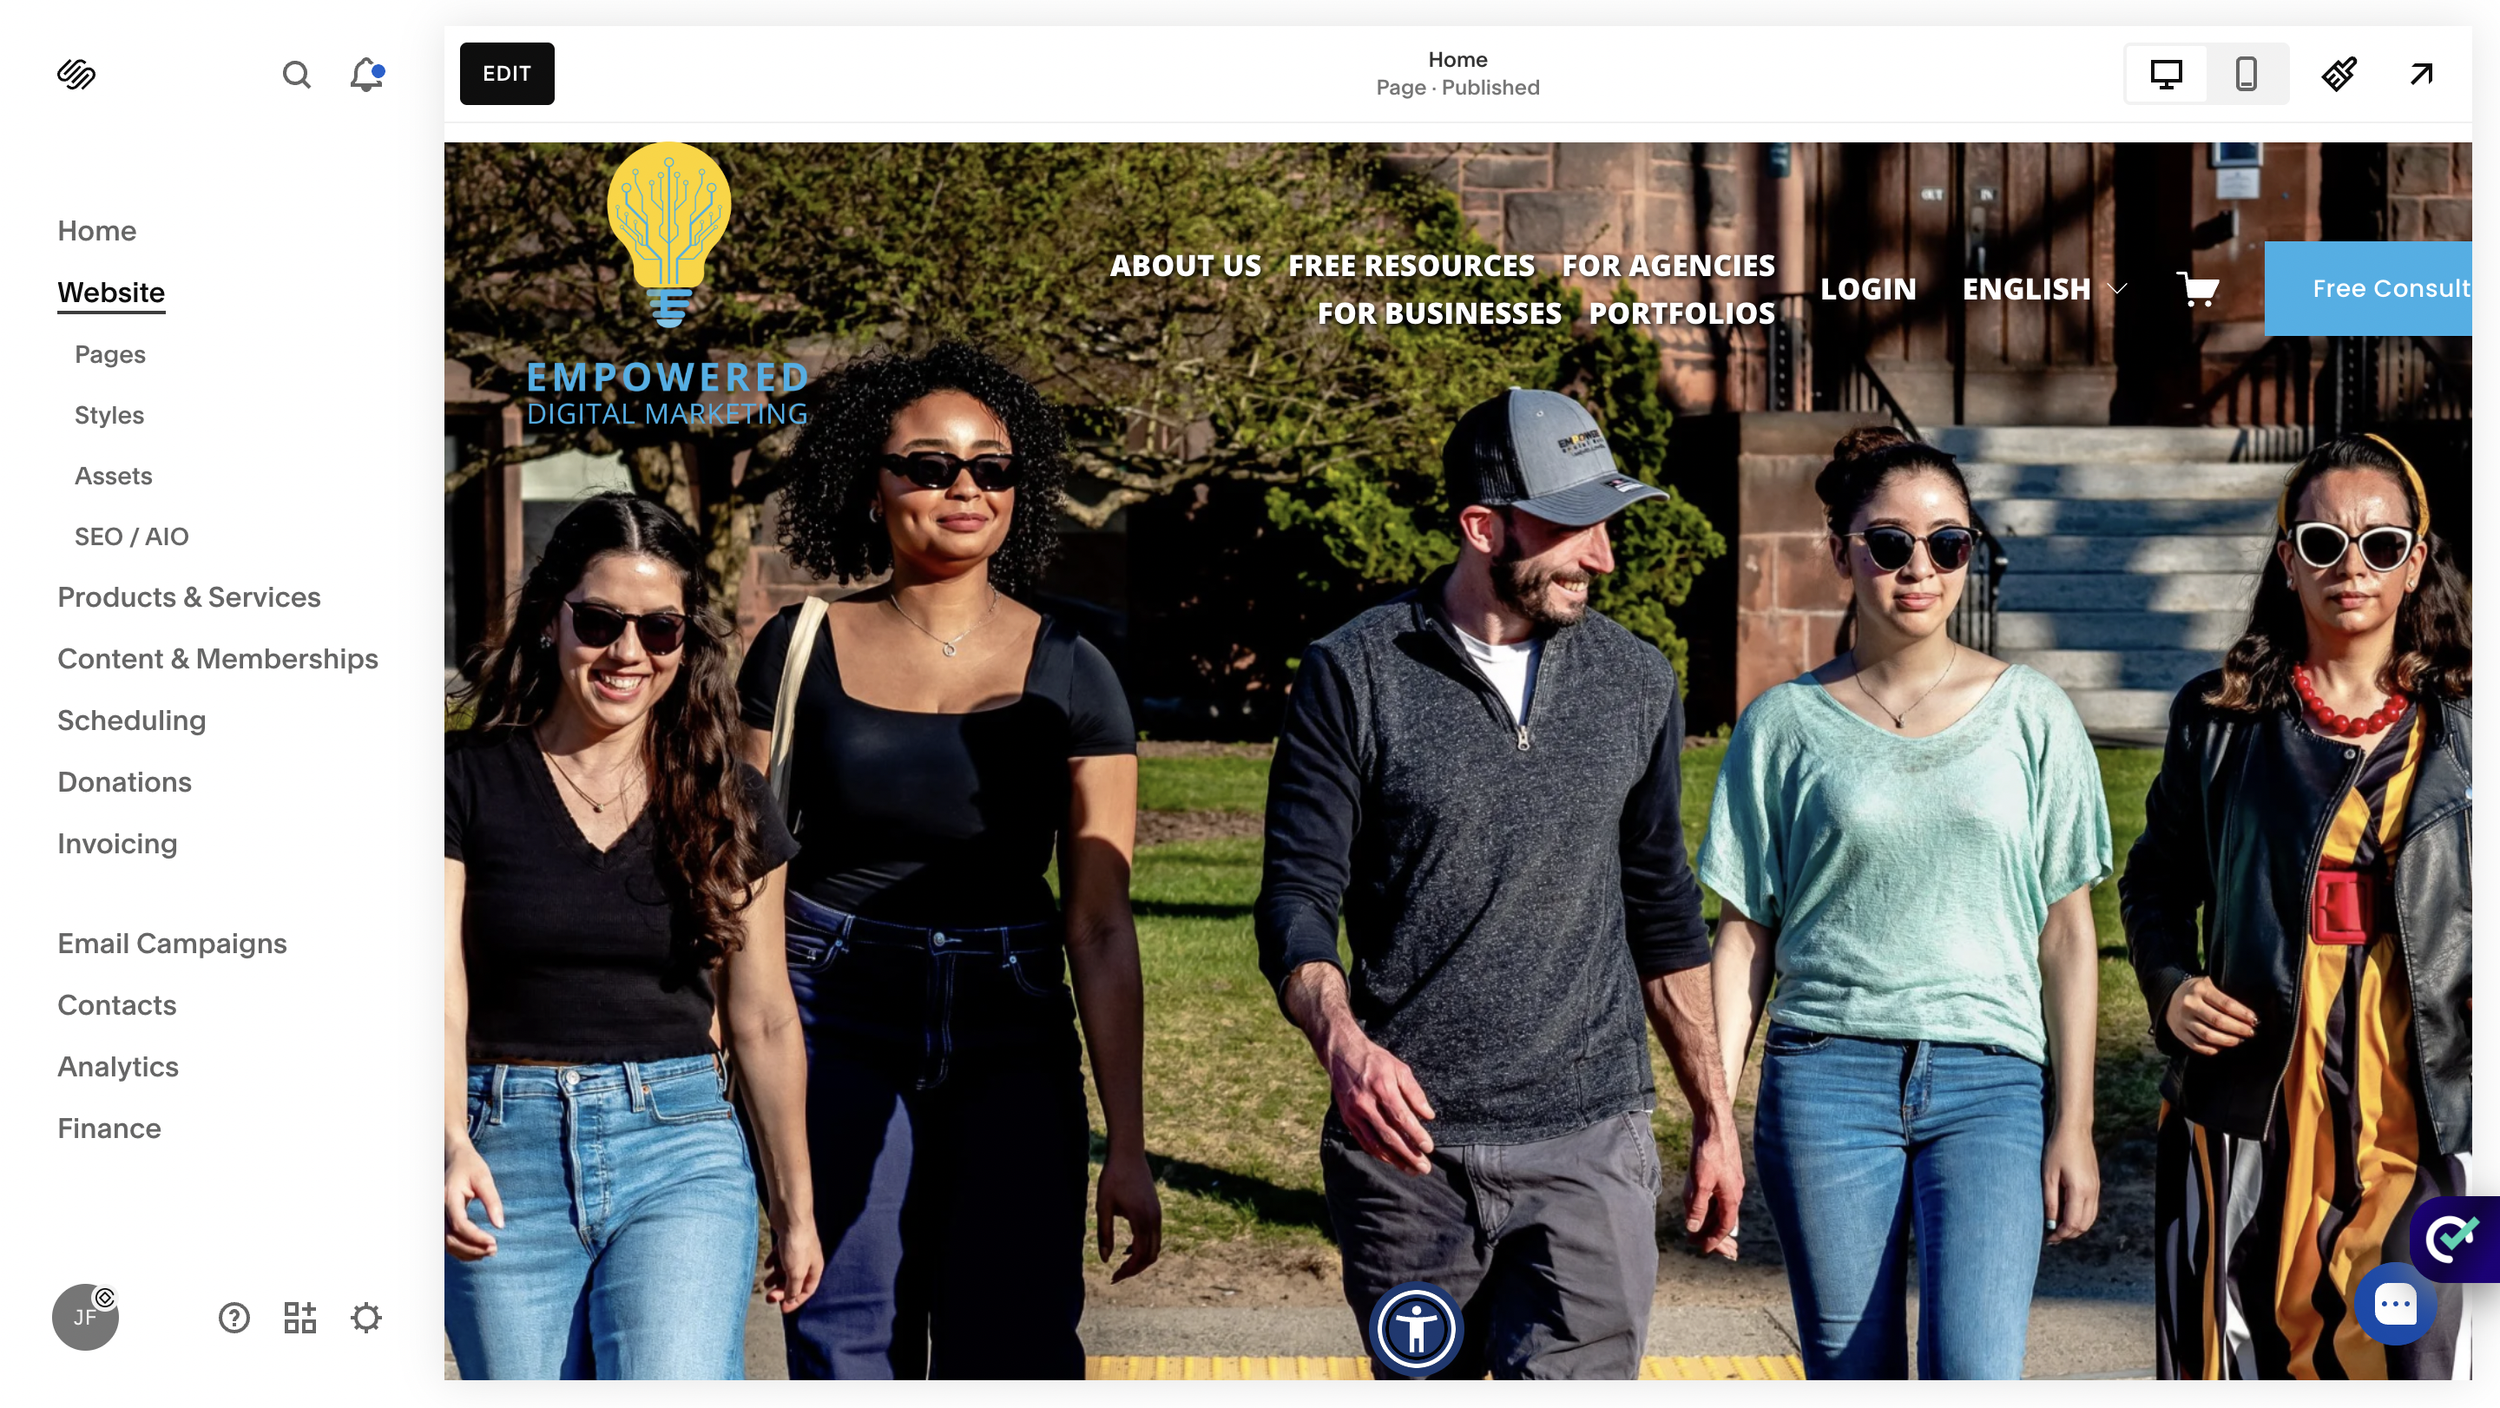Open site in new window arrow
This screenshot has width=2500, height=1408.
pyautogui.click(x=2421, y=74)
